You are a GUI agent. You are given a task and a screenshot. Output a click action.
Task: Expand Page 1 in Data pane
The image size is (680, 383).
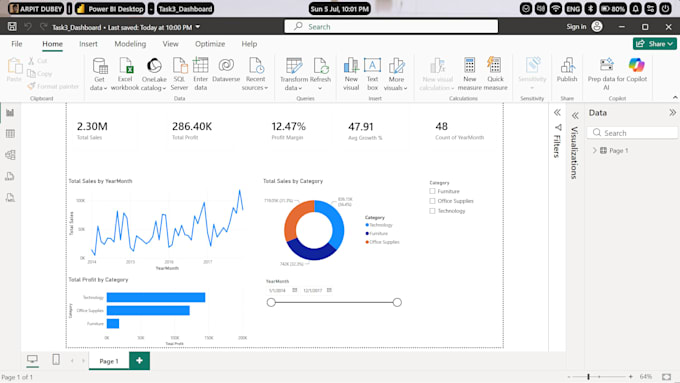pyautogui.click(x=595, y=151)
